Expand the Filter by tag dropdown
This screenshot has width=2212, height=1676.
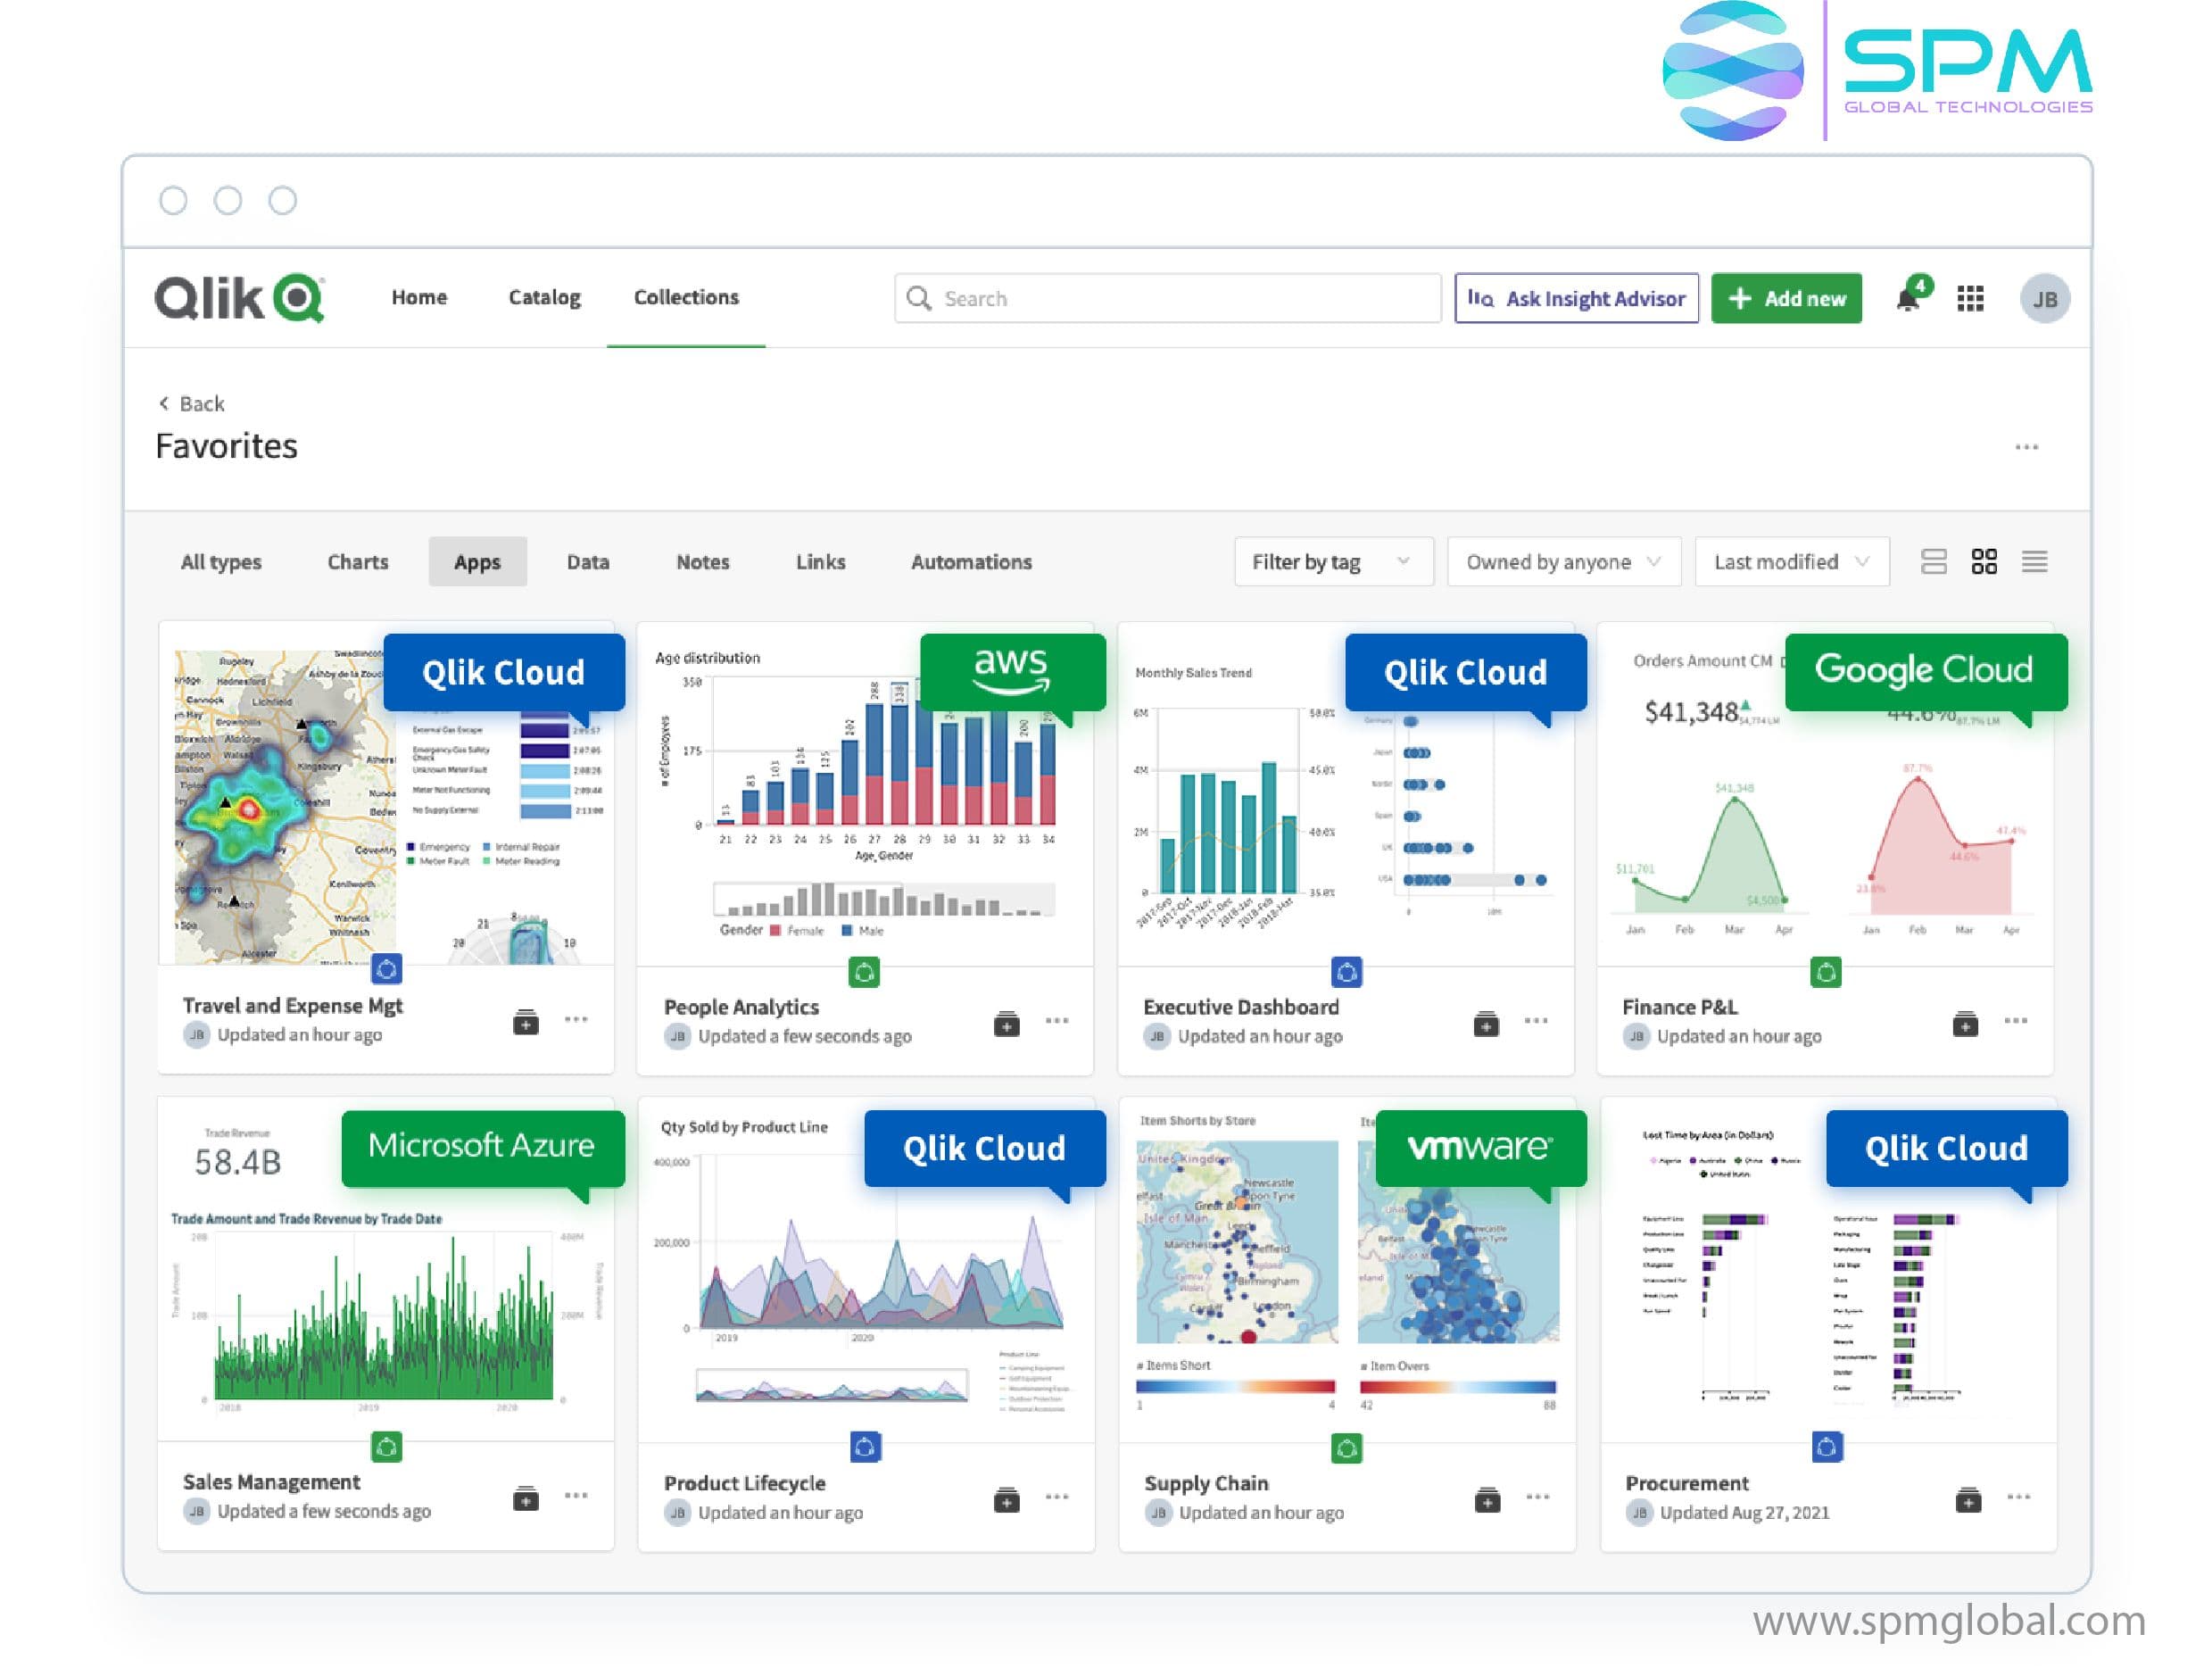[x=1333, y=562]
